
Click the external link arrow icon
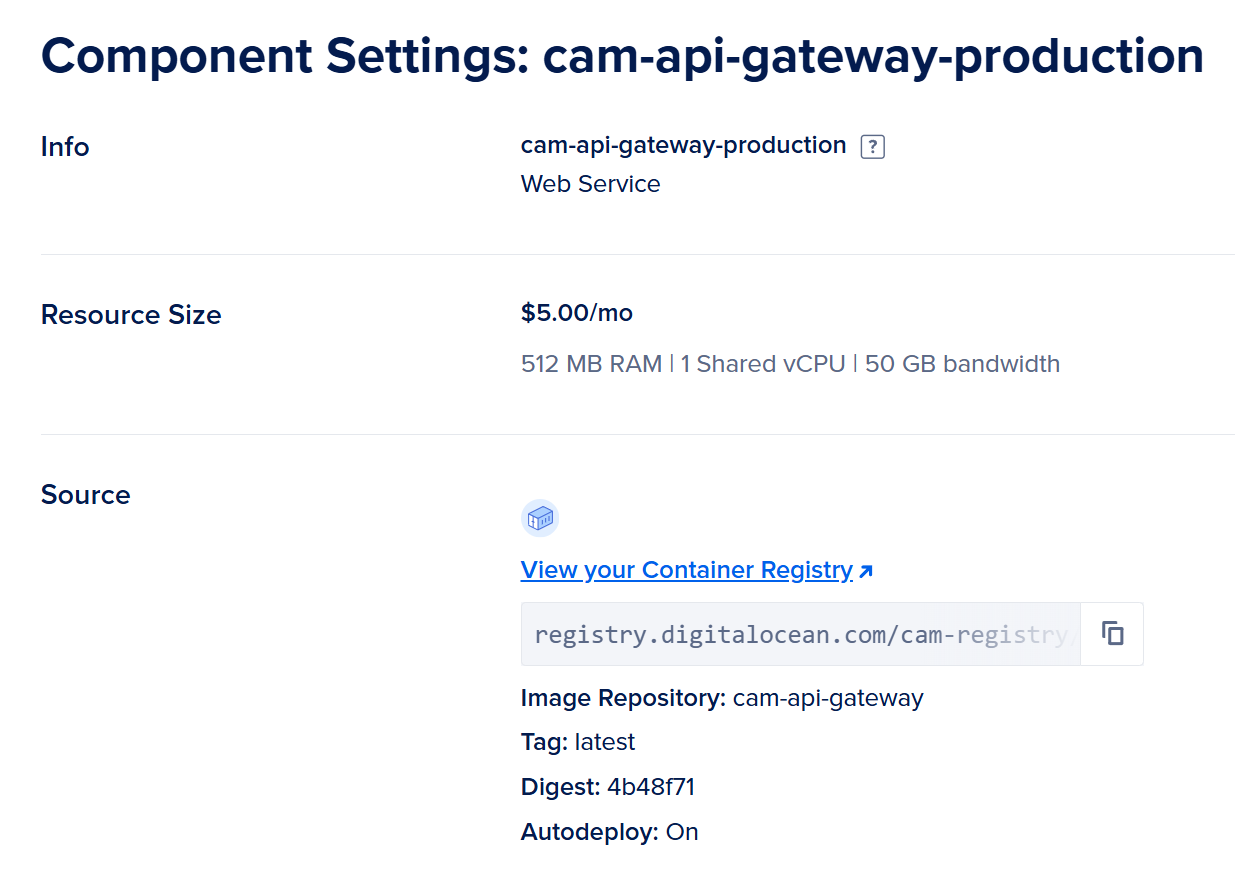coord(866,571)
